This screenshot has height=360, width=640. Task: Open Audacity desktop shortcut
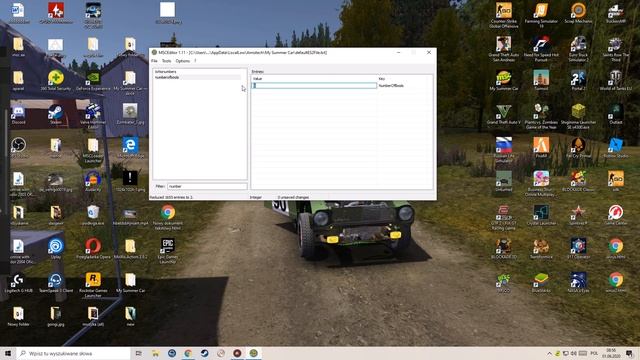(93, 181)
